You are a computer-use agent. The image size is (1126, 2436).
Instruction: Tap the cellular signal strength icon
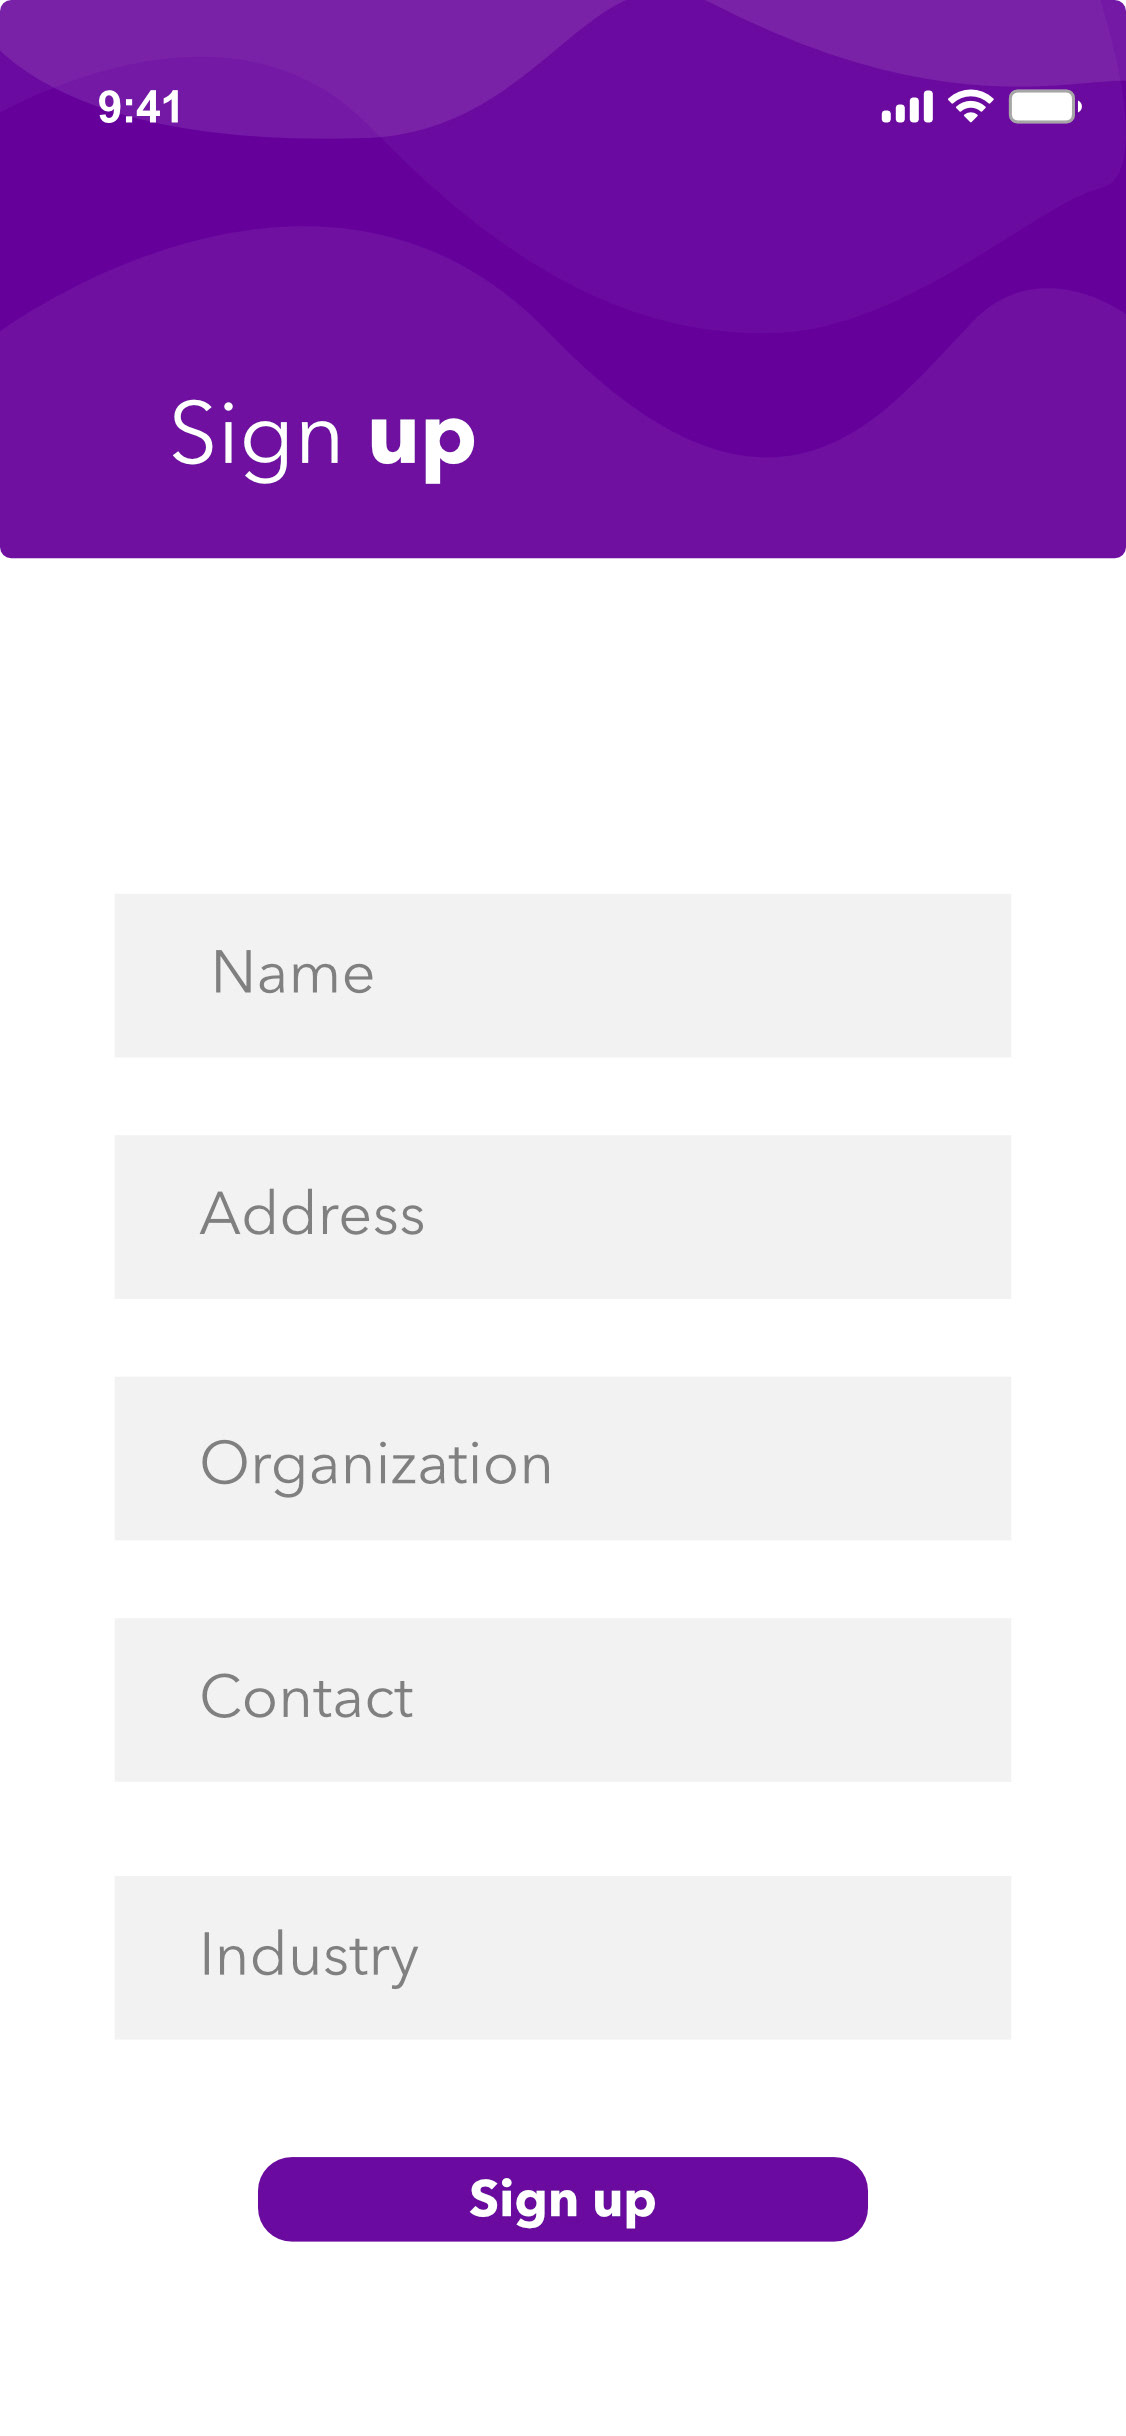907,107
